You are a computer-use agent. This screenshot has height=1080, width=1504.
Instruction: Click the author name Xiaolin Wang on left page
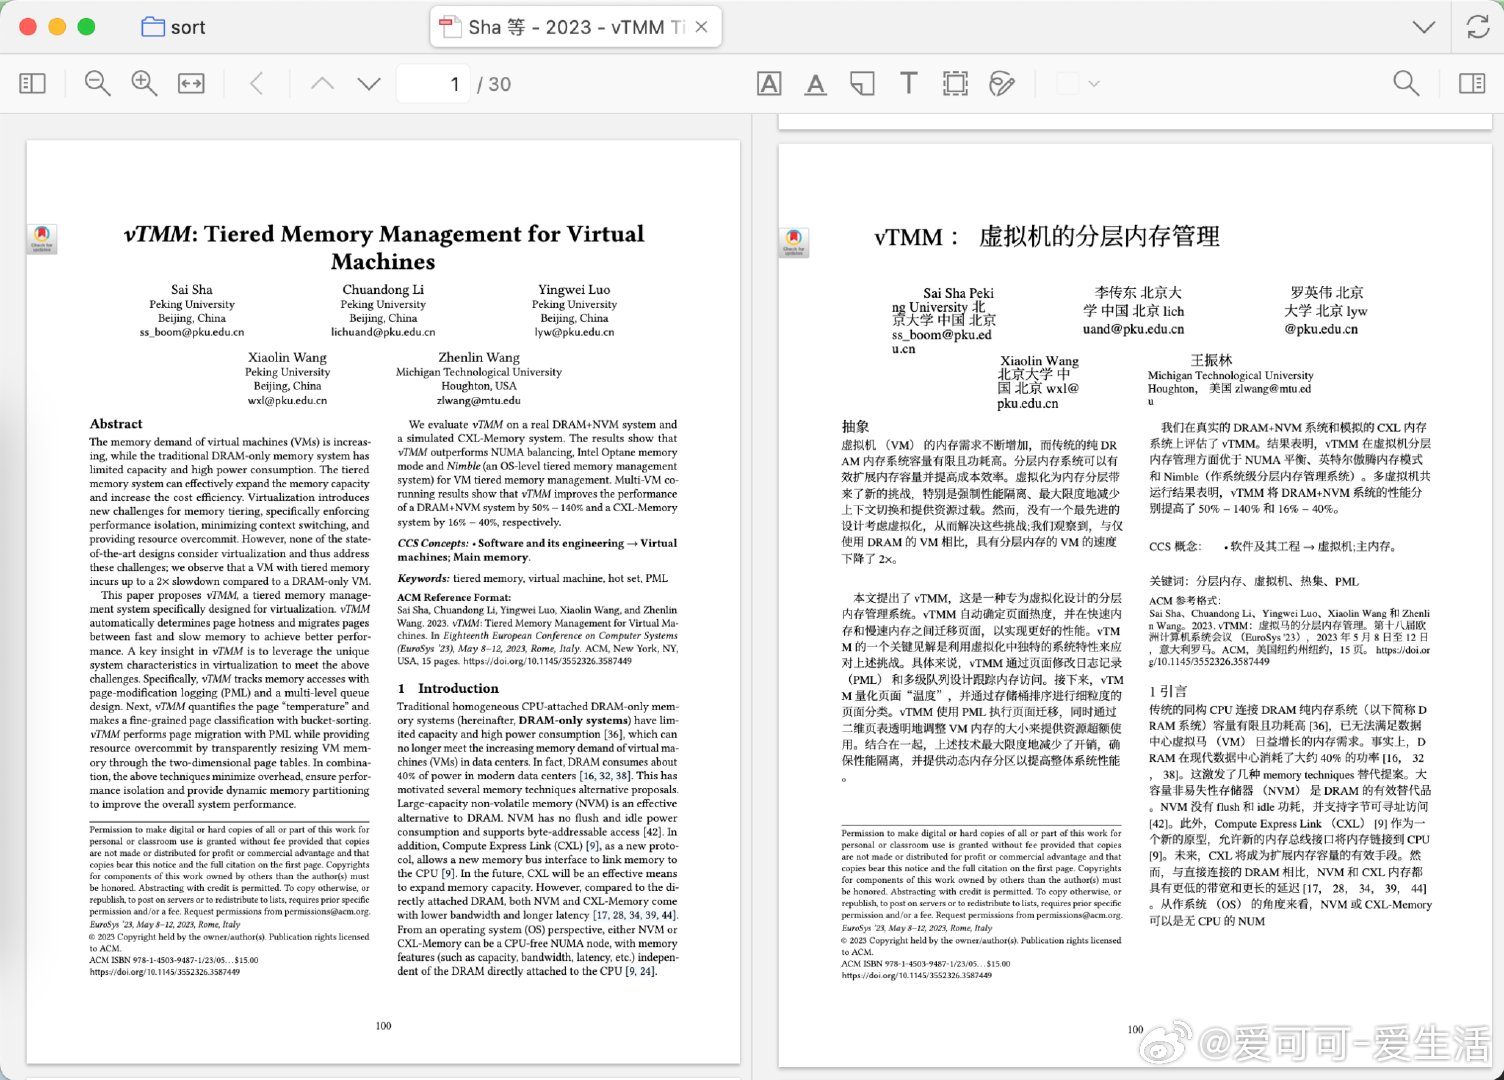[288, 357]
